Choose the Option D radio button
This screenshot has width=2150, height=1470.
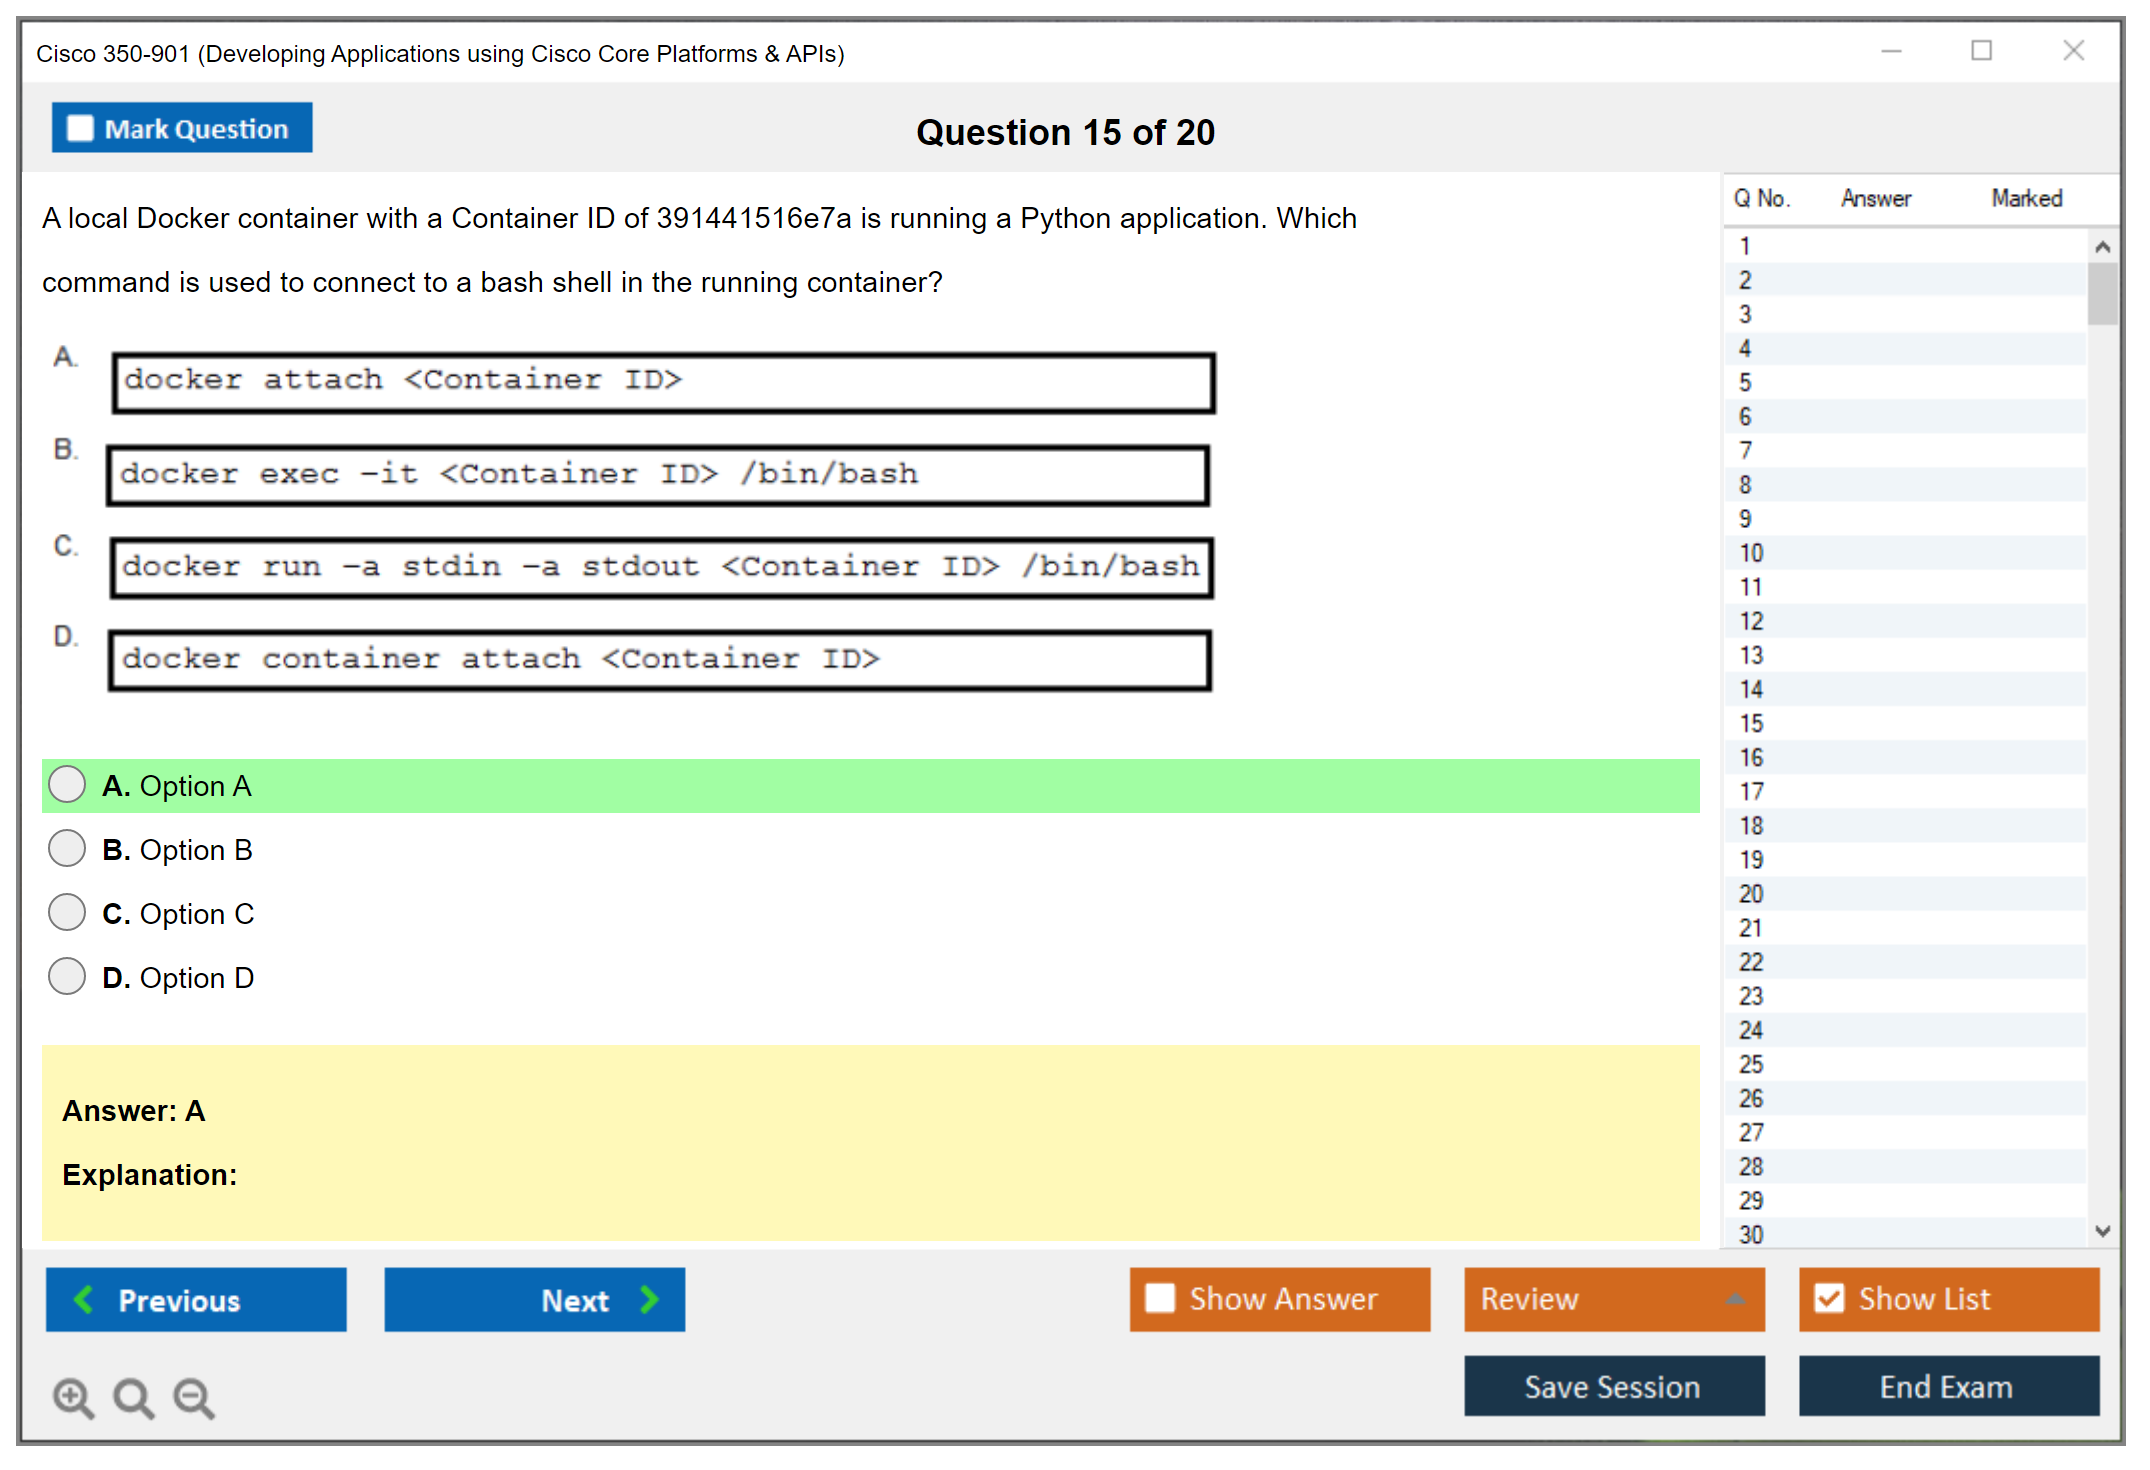coord(67,977)
